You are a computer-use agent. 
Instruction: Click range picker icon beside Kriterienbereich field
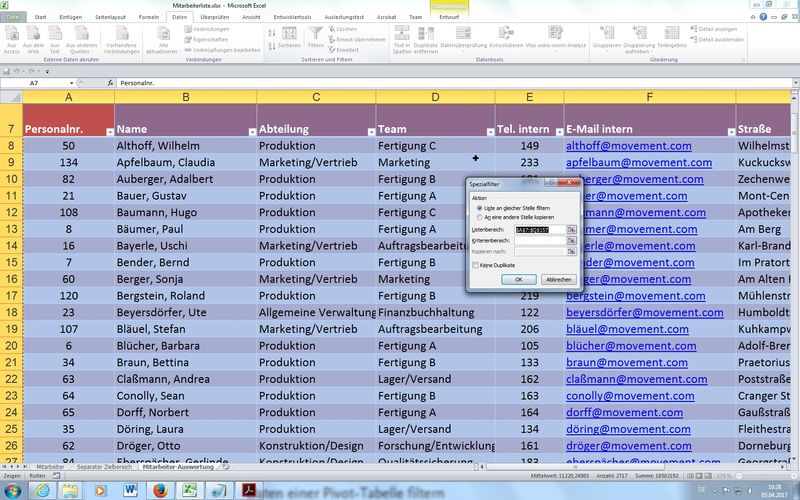click(572, 241)
